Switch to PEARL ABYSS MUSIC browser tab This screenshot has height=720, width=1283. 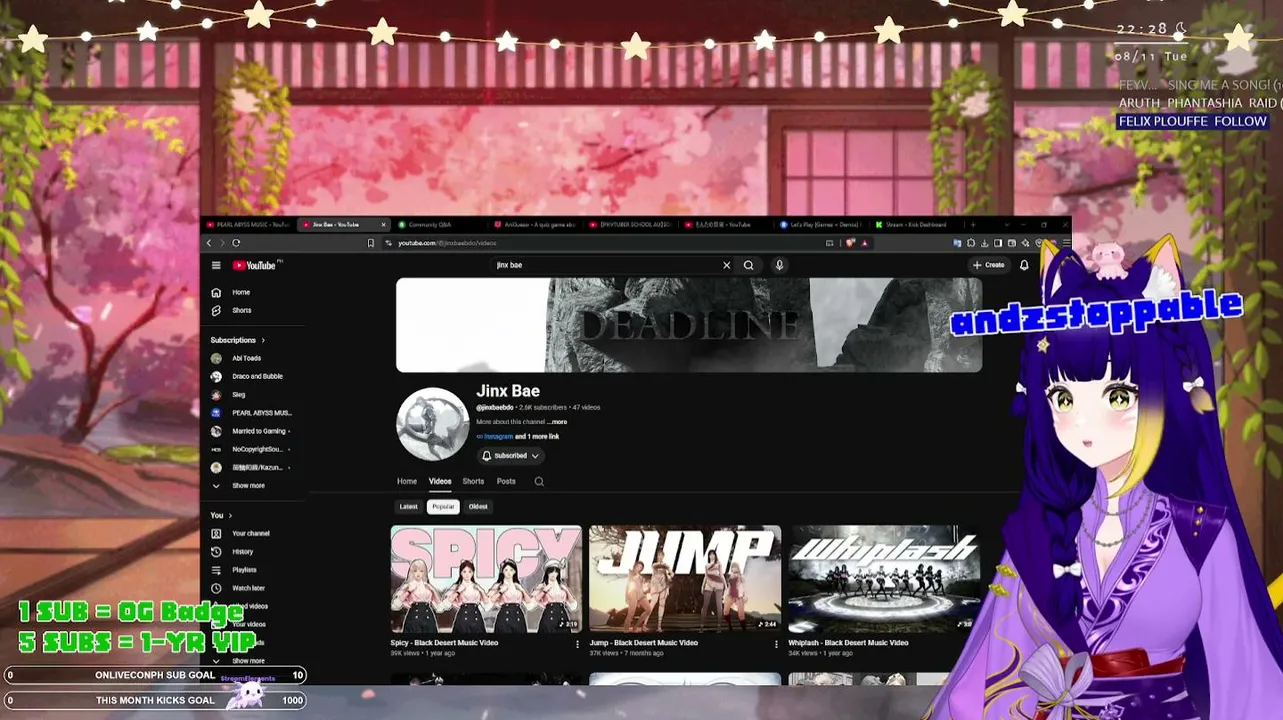(248, 225)
